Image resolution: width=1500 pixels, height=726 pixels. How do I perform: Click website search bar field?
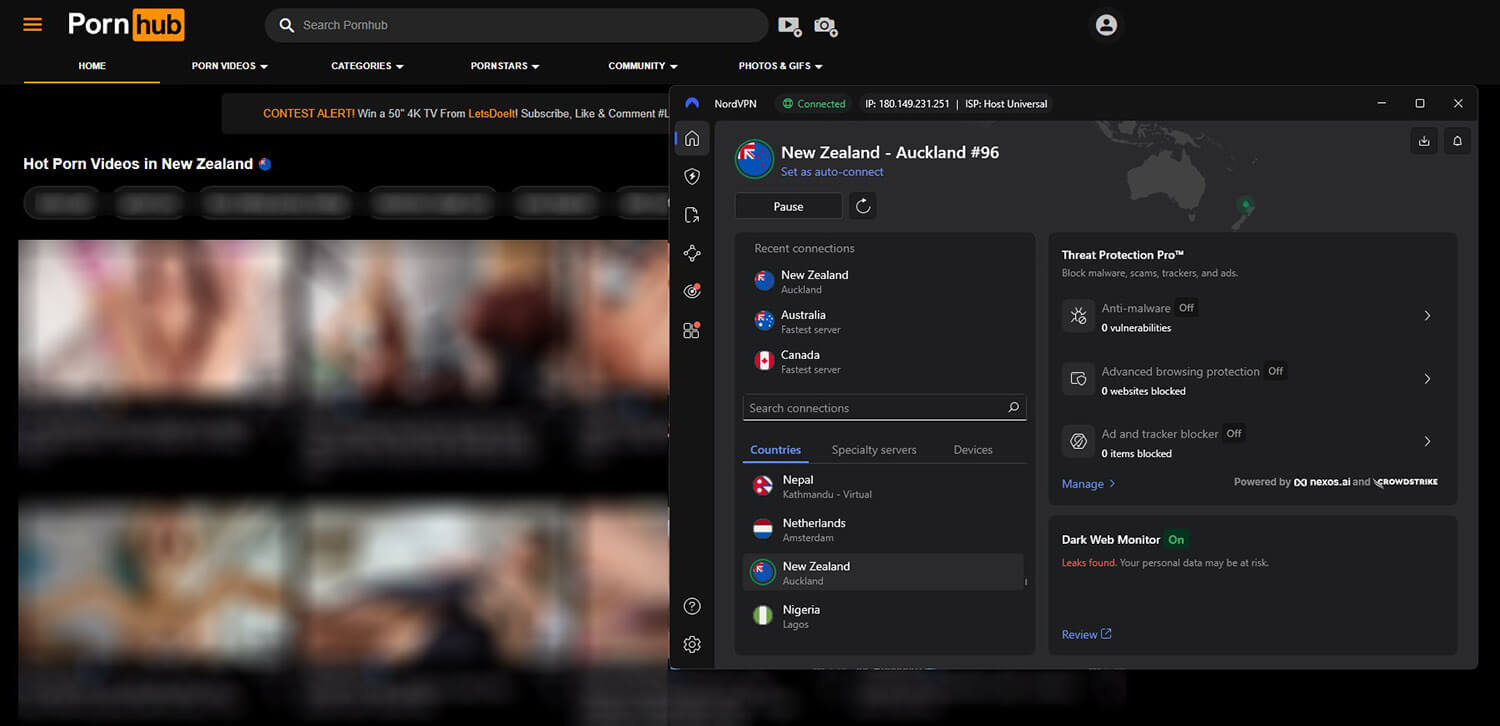coord(516,25)
